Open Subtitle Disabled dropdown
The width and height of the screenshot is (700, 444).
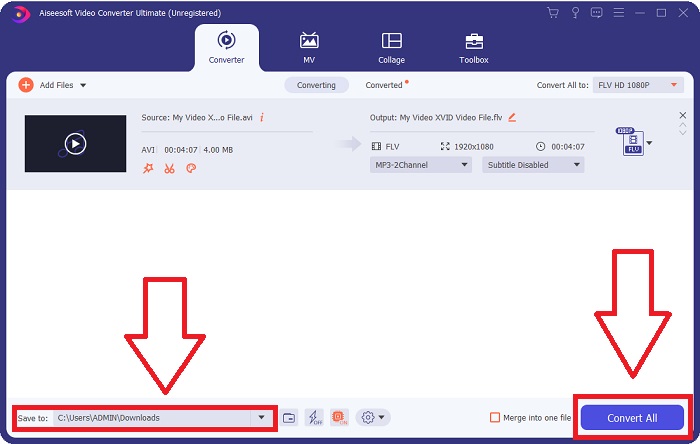[533, 165]
